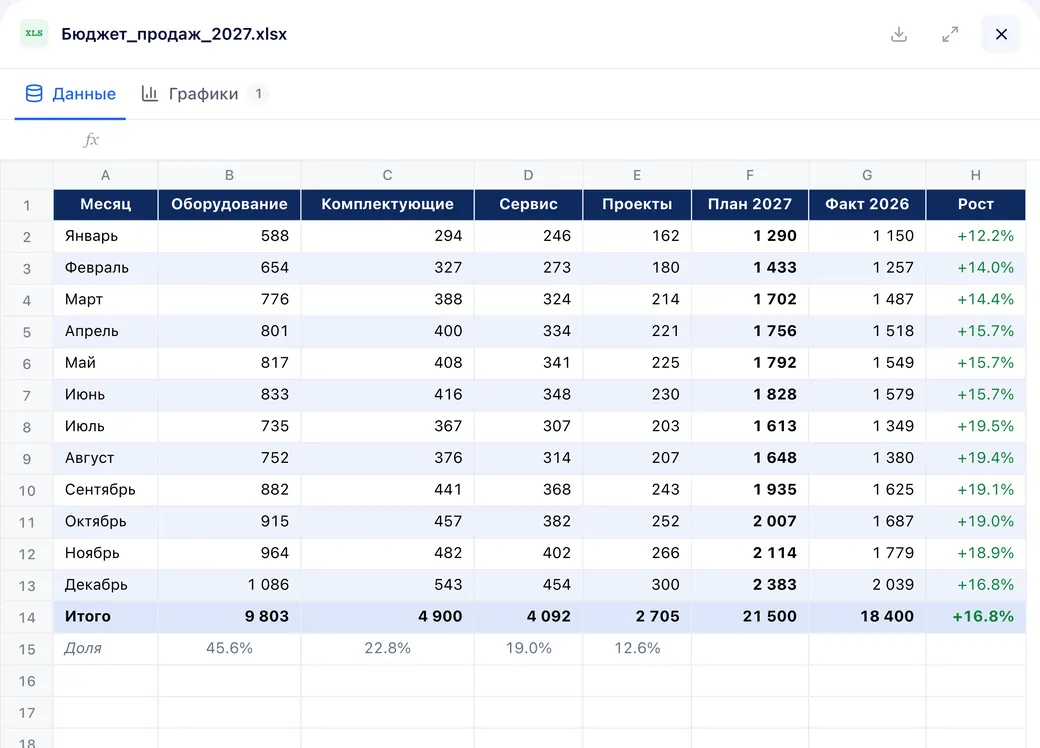Select the cell showing +19.5%
This screenshot has height=748, width=1040.
point(976,426)
